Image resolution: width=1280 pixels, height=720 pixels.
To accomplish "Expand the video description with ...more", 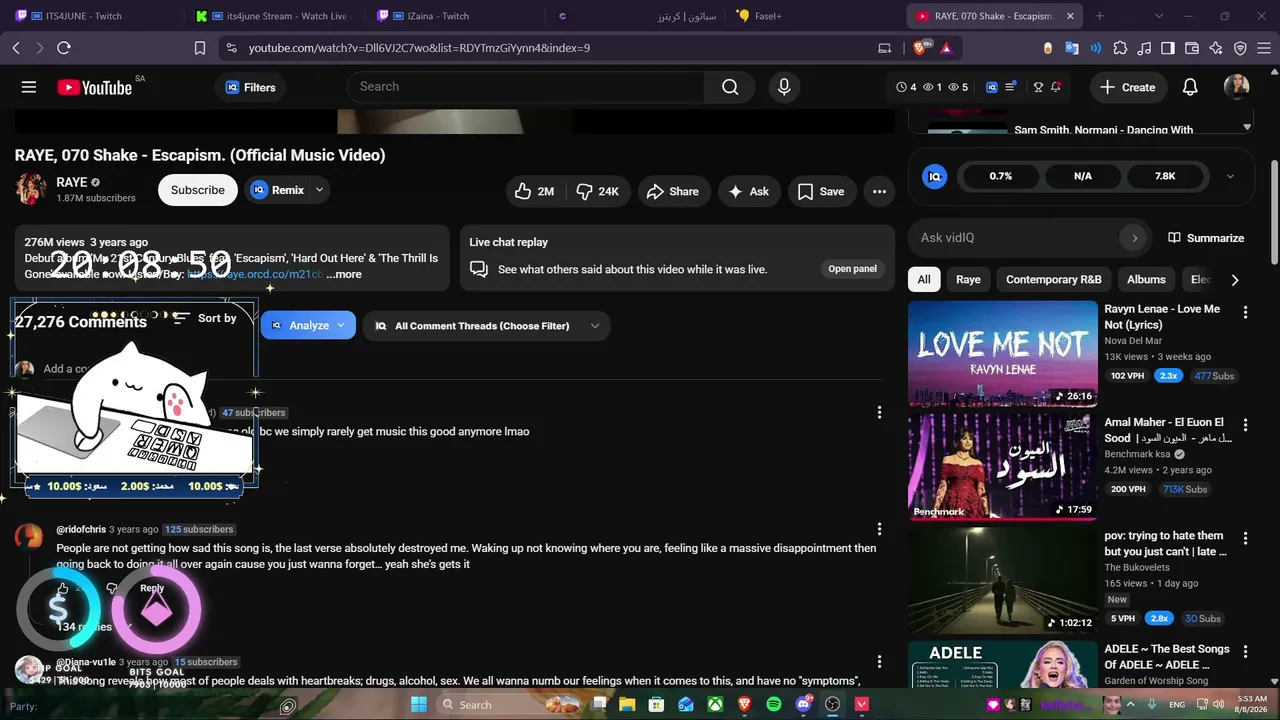I will tap(344, 274).
